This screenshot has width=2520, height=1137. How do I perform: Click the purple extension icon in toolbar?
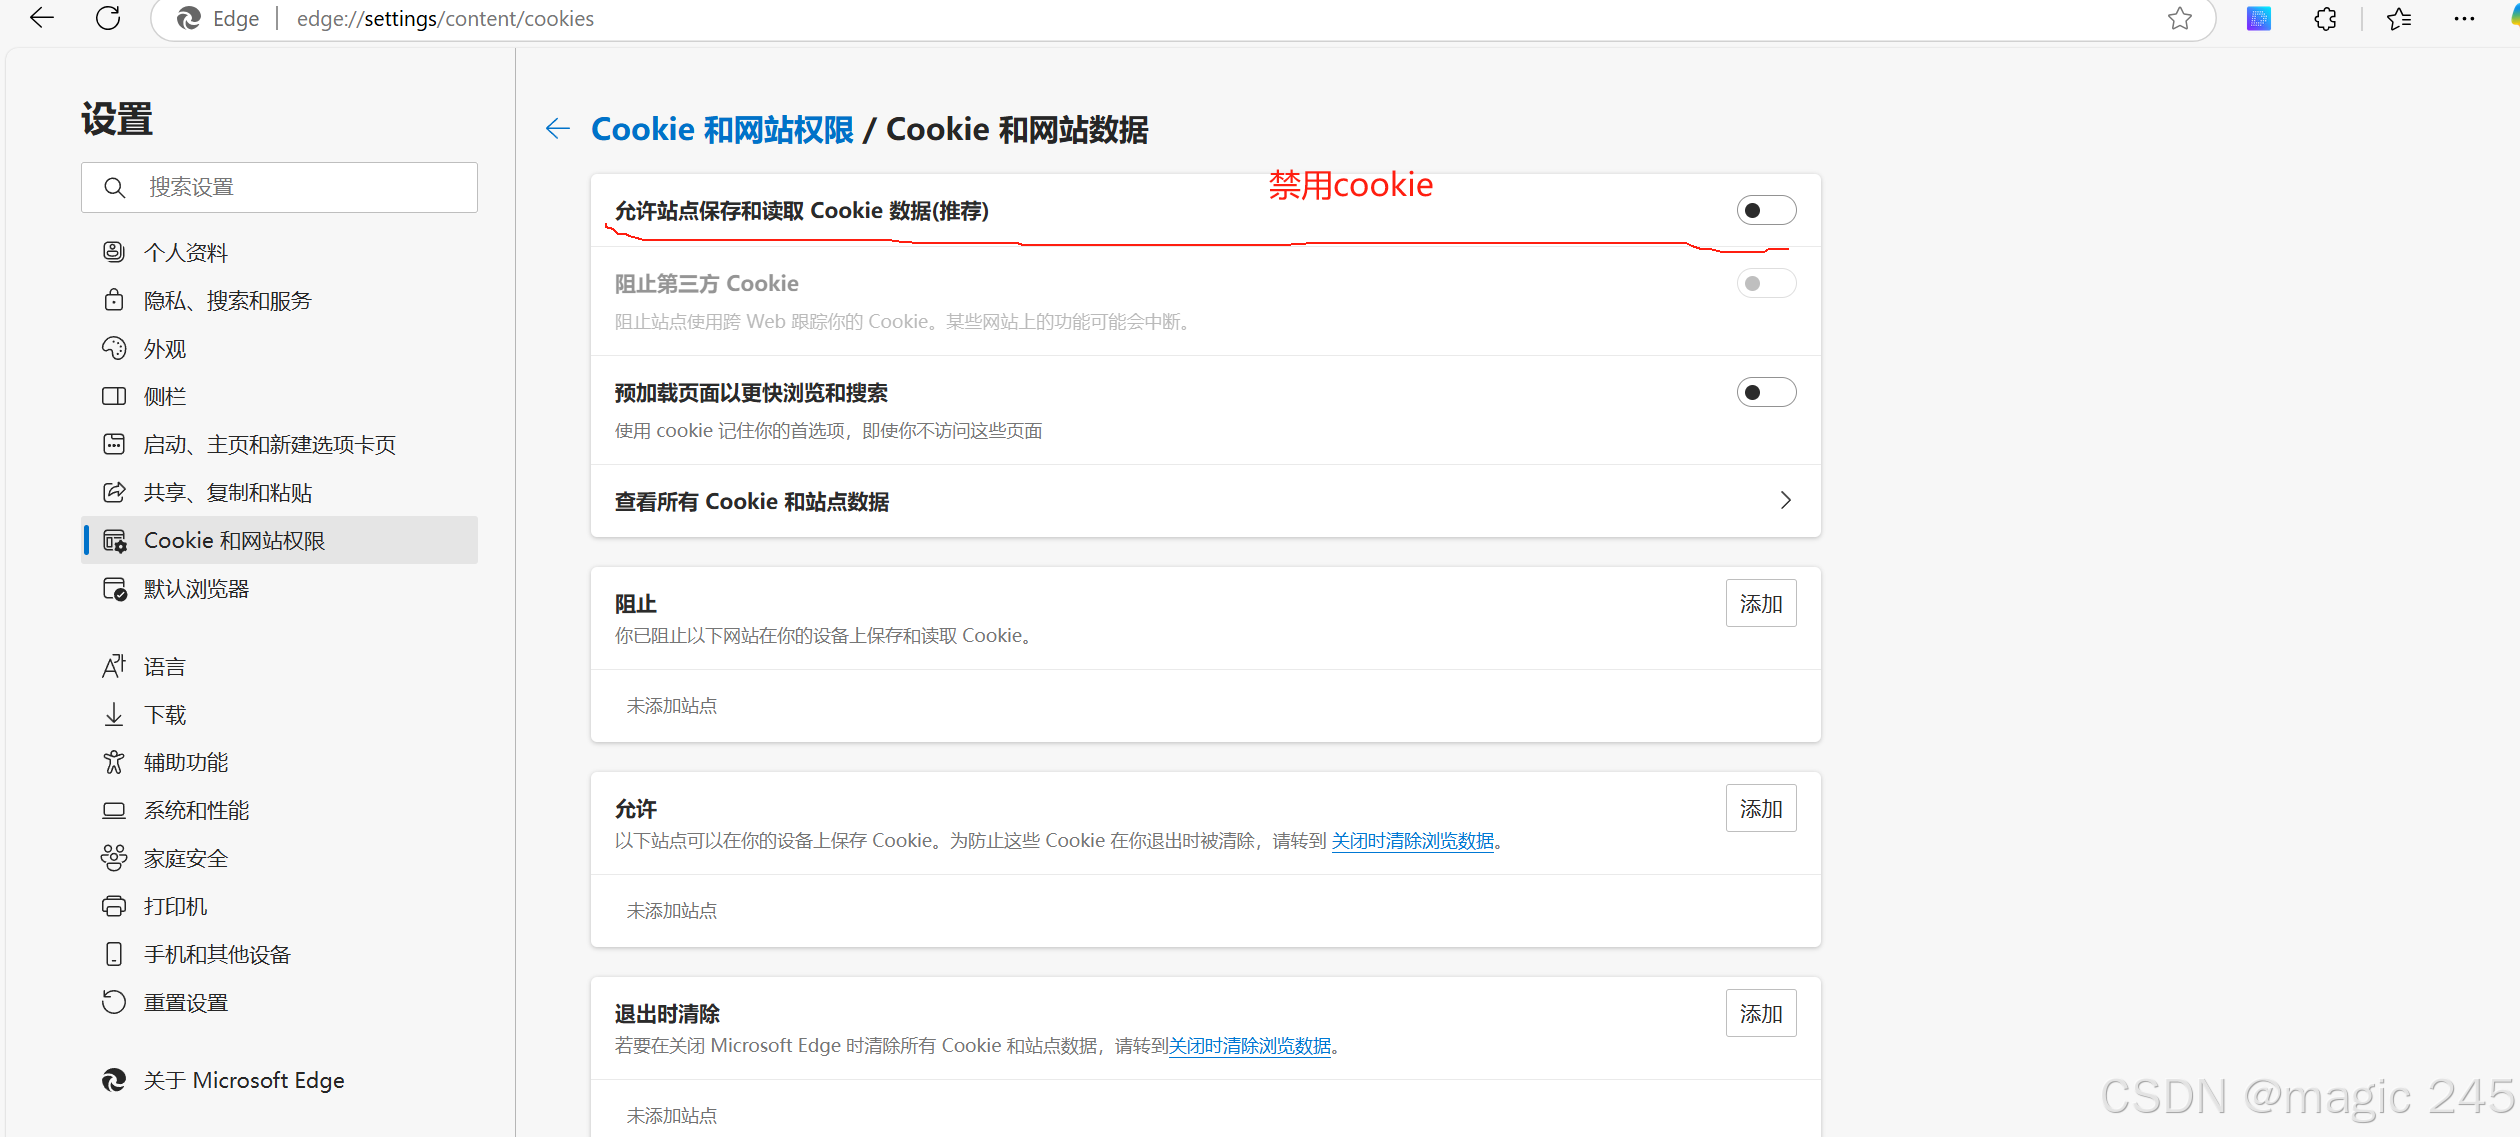coord(2259,19)
